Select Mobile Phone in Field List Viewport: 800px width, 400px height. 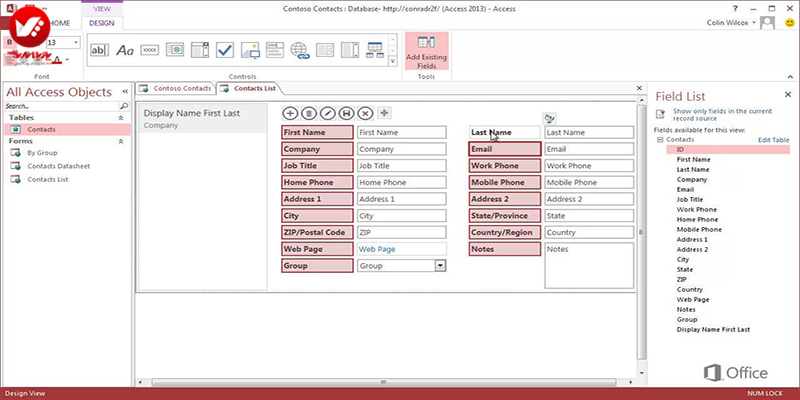tap(699, 230)
